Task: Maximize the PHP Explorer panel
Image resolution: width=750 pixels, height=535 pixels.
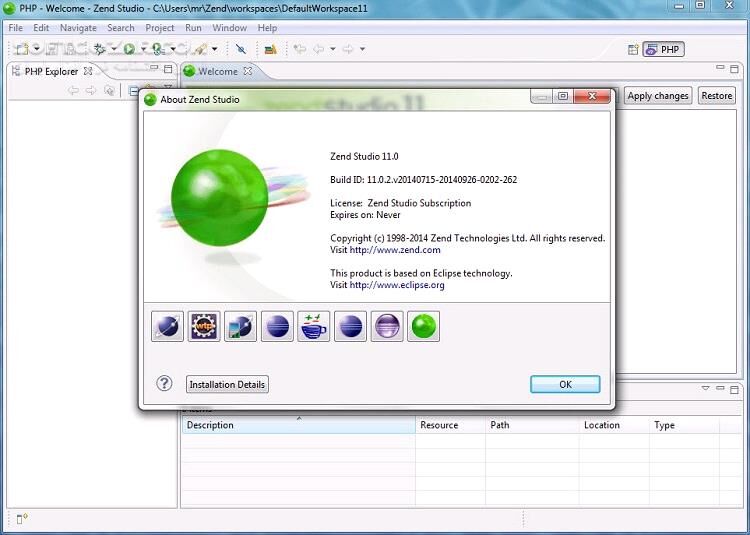Action: pyautogui.click(x=168, y=69)
